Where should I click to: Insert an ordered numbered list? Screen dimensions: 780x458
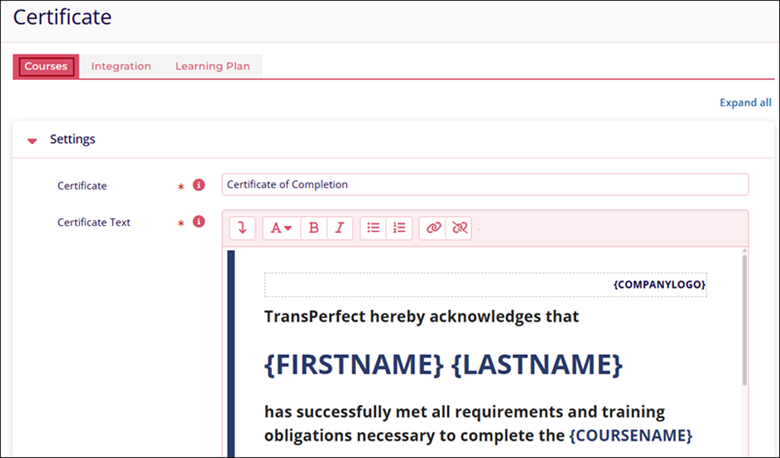click(399, 228)
